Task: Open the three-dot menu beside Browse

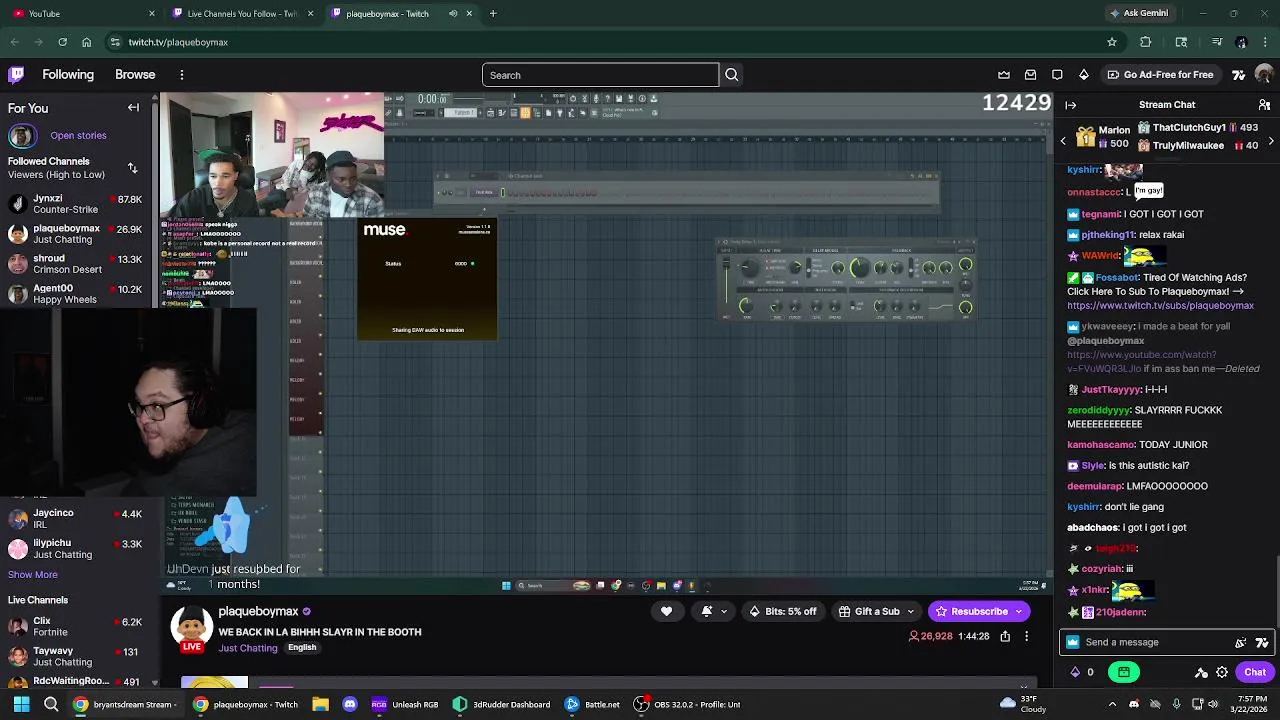Action: point(181,75)
